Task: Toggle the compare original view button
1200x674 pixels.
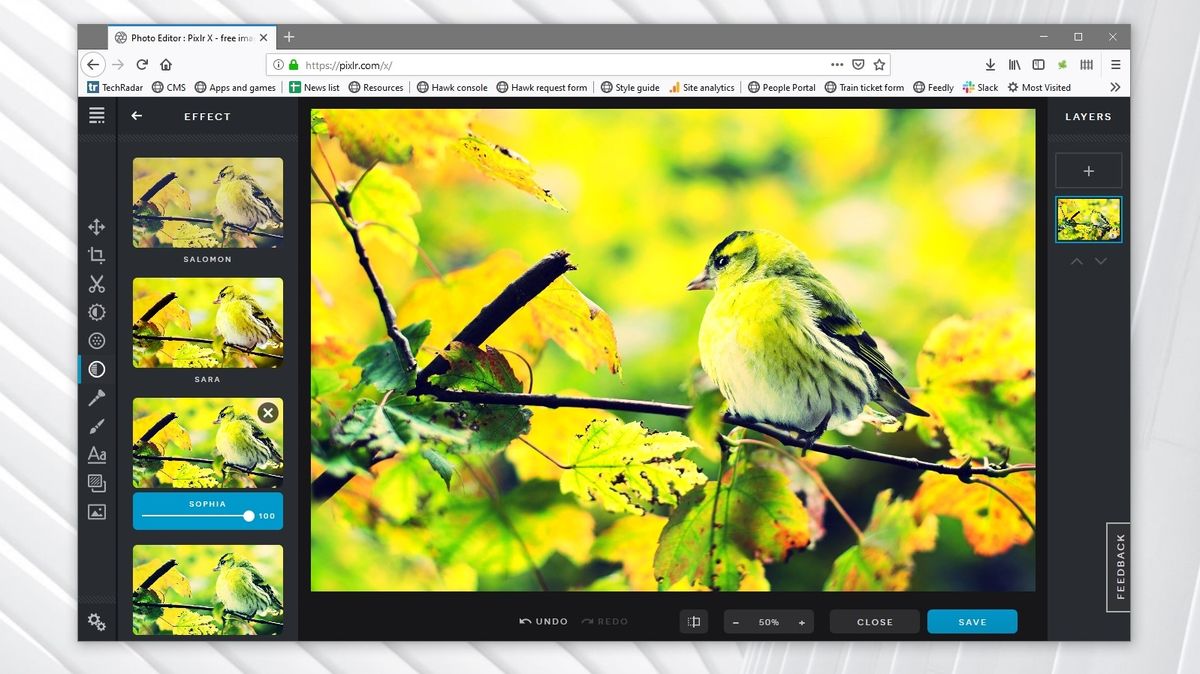Action: click(694, 622)
